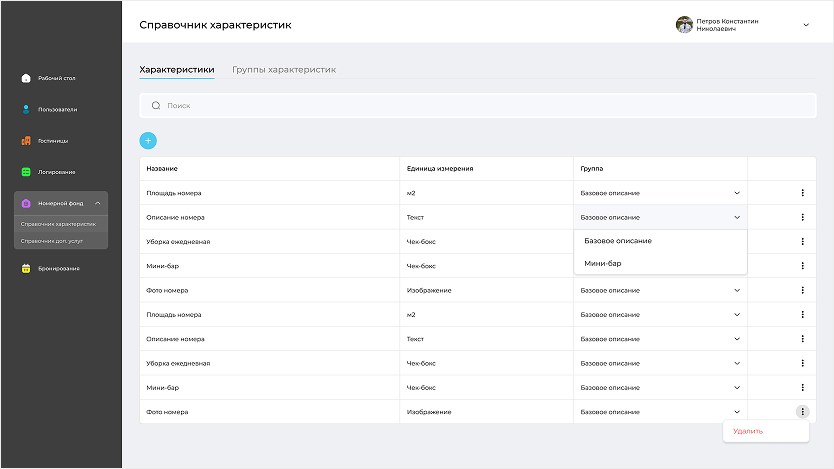Click the user profile avatar

tap(684, 25)
